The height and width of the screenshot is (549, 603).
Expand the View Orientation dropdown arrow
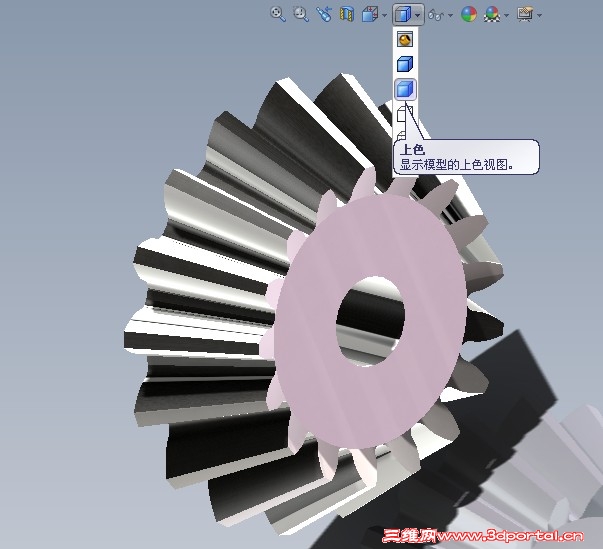384,15
